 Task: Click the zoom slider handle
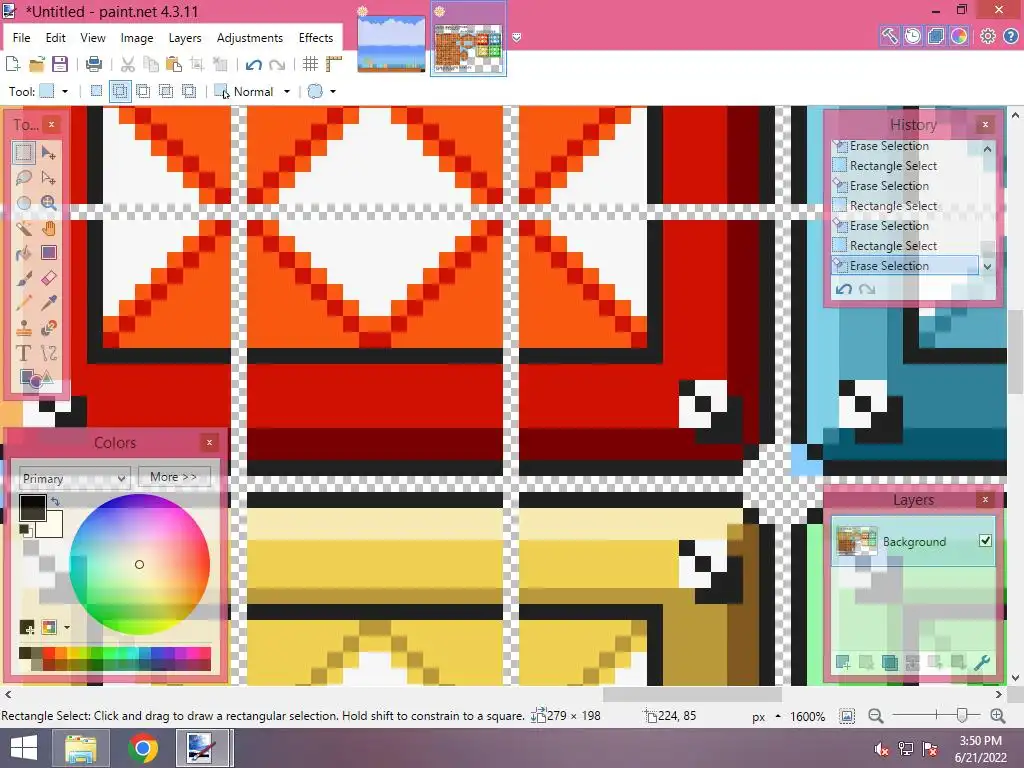[961, 716]
